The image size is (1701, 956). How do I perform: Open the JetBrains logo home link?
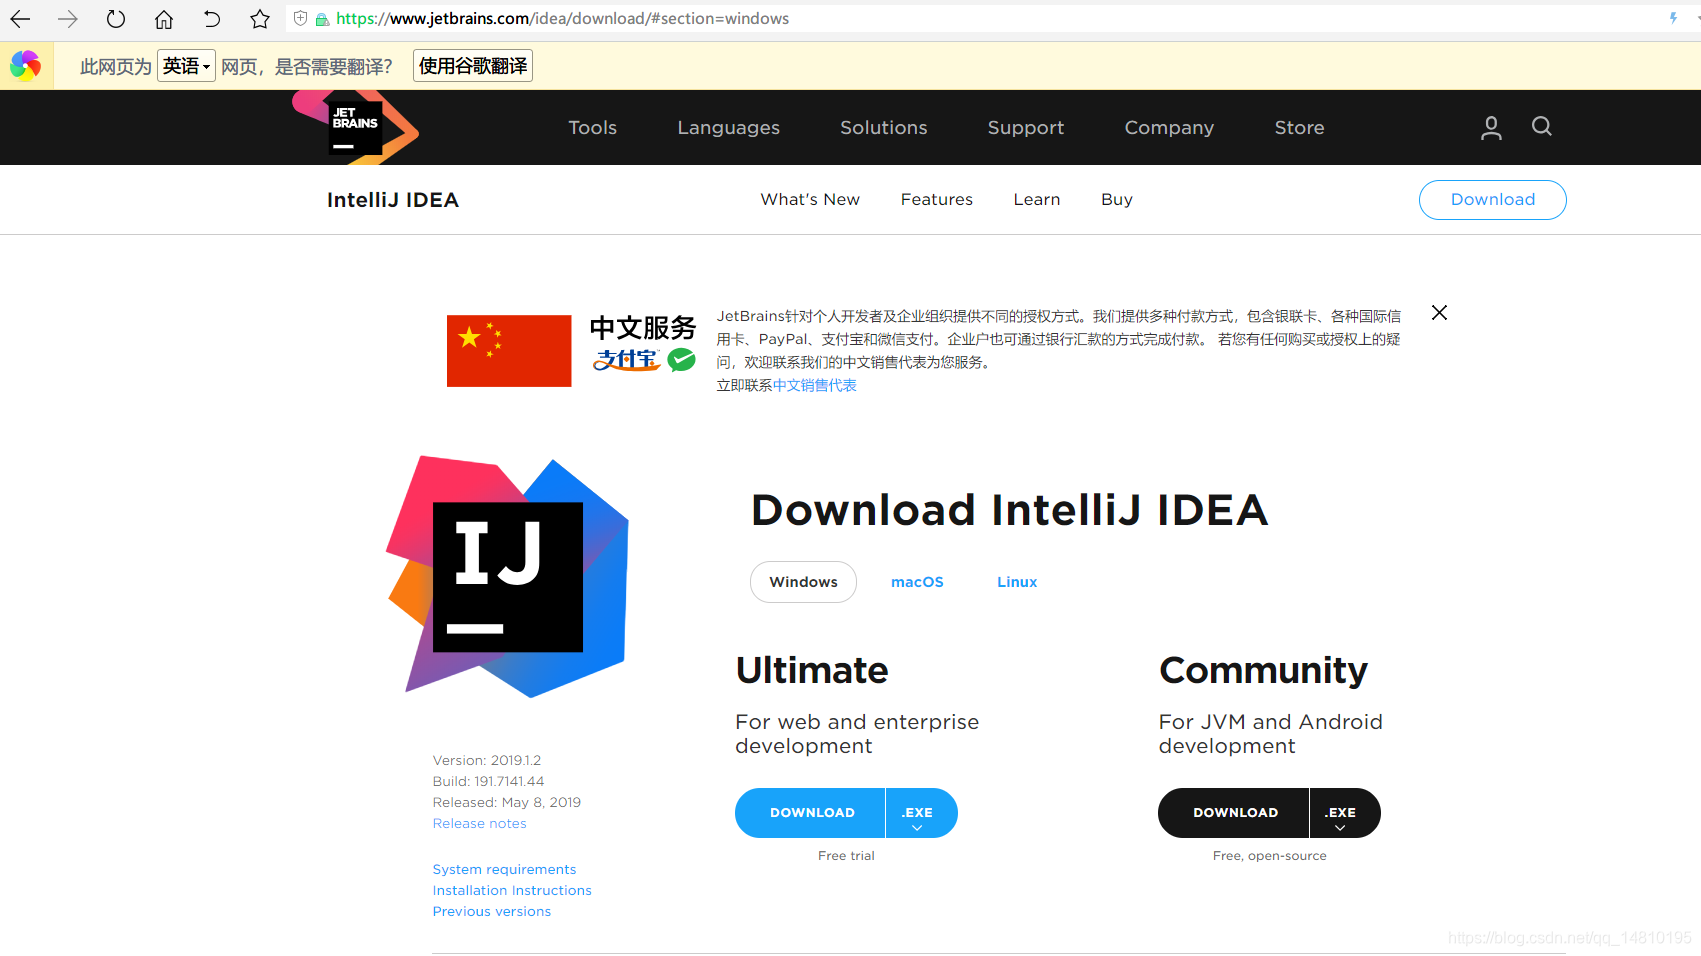point(355,127)
